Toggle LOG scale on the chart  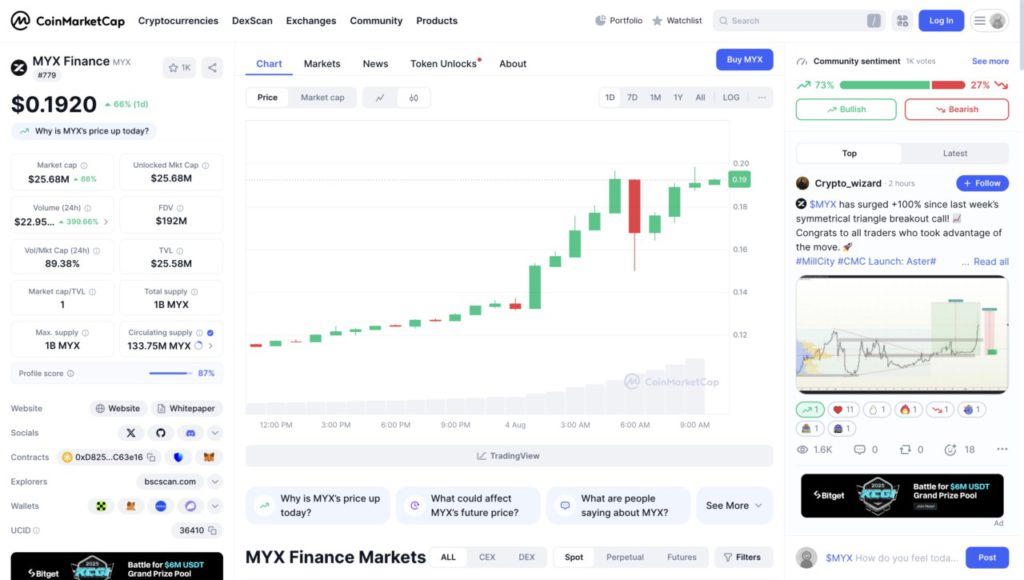pos(731,98)
